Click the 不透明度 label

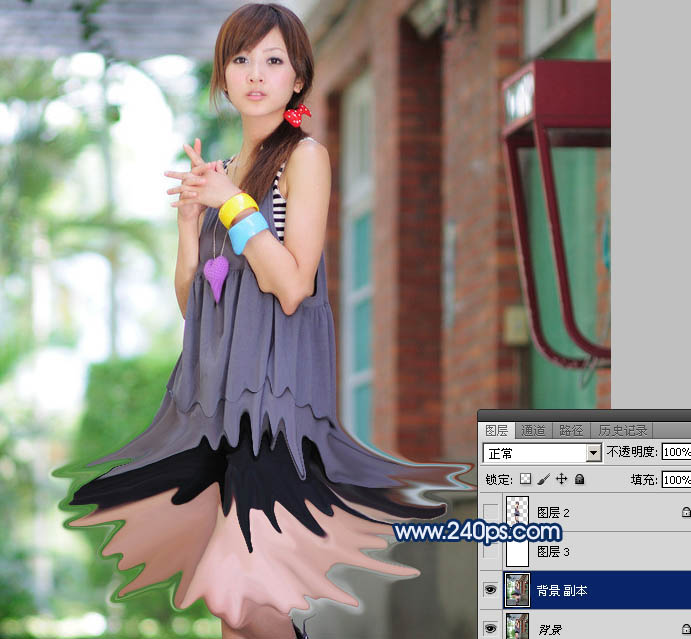(x=632, y=452)
